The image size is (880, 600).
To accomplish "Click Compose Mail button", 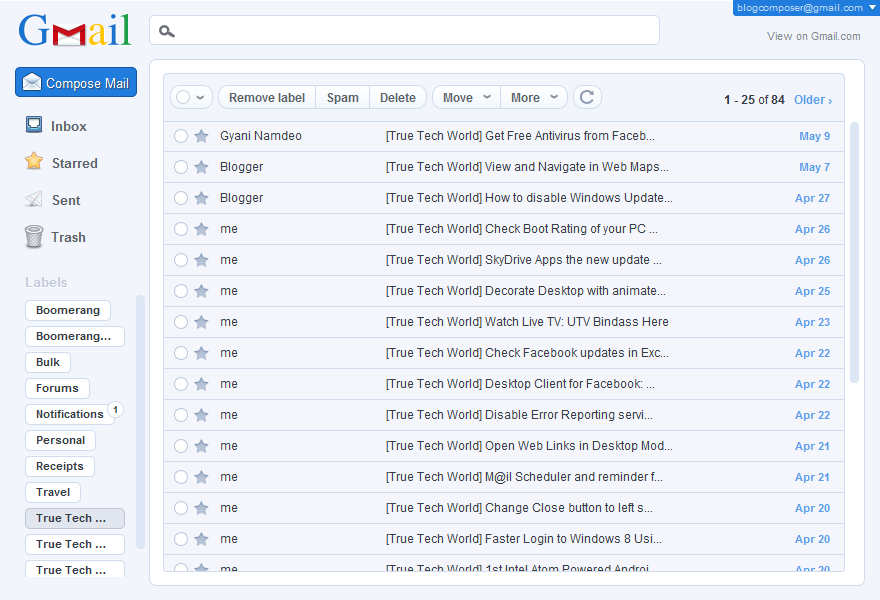I will click(76, 83).
